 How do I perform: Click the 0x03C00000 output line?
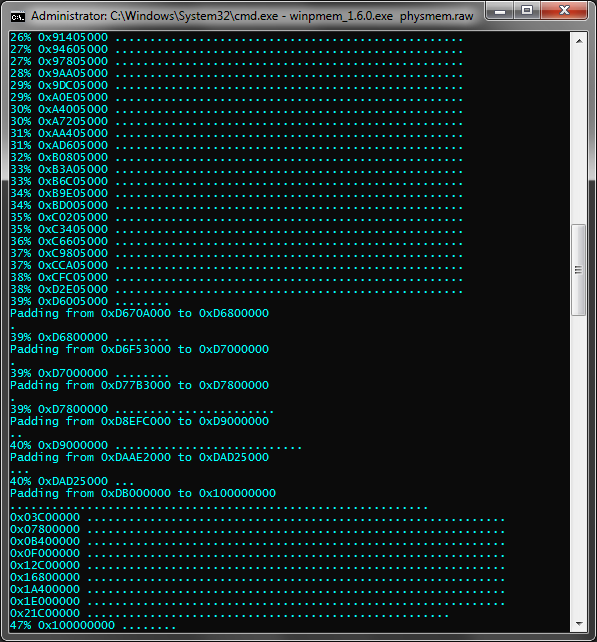[258, 518]
